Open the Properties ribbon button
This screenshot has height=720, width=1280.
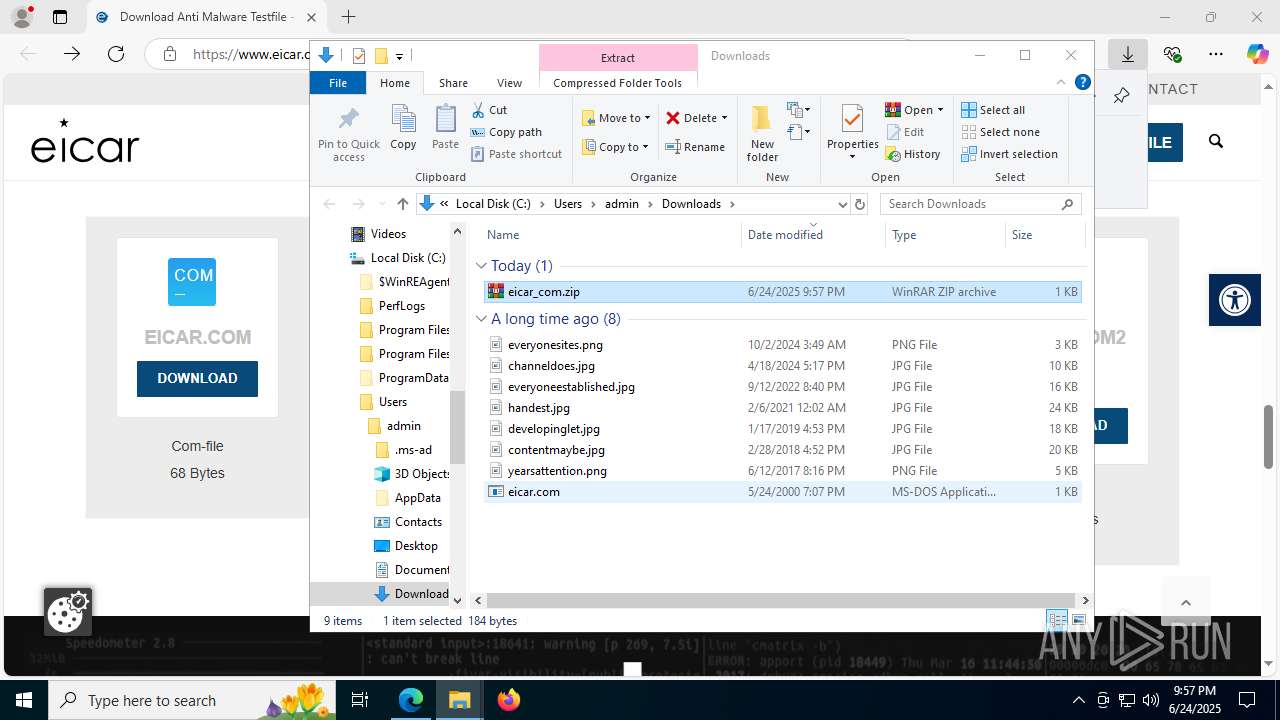point(852,133)
